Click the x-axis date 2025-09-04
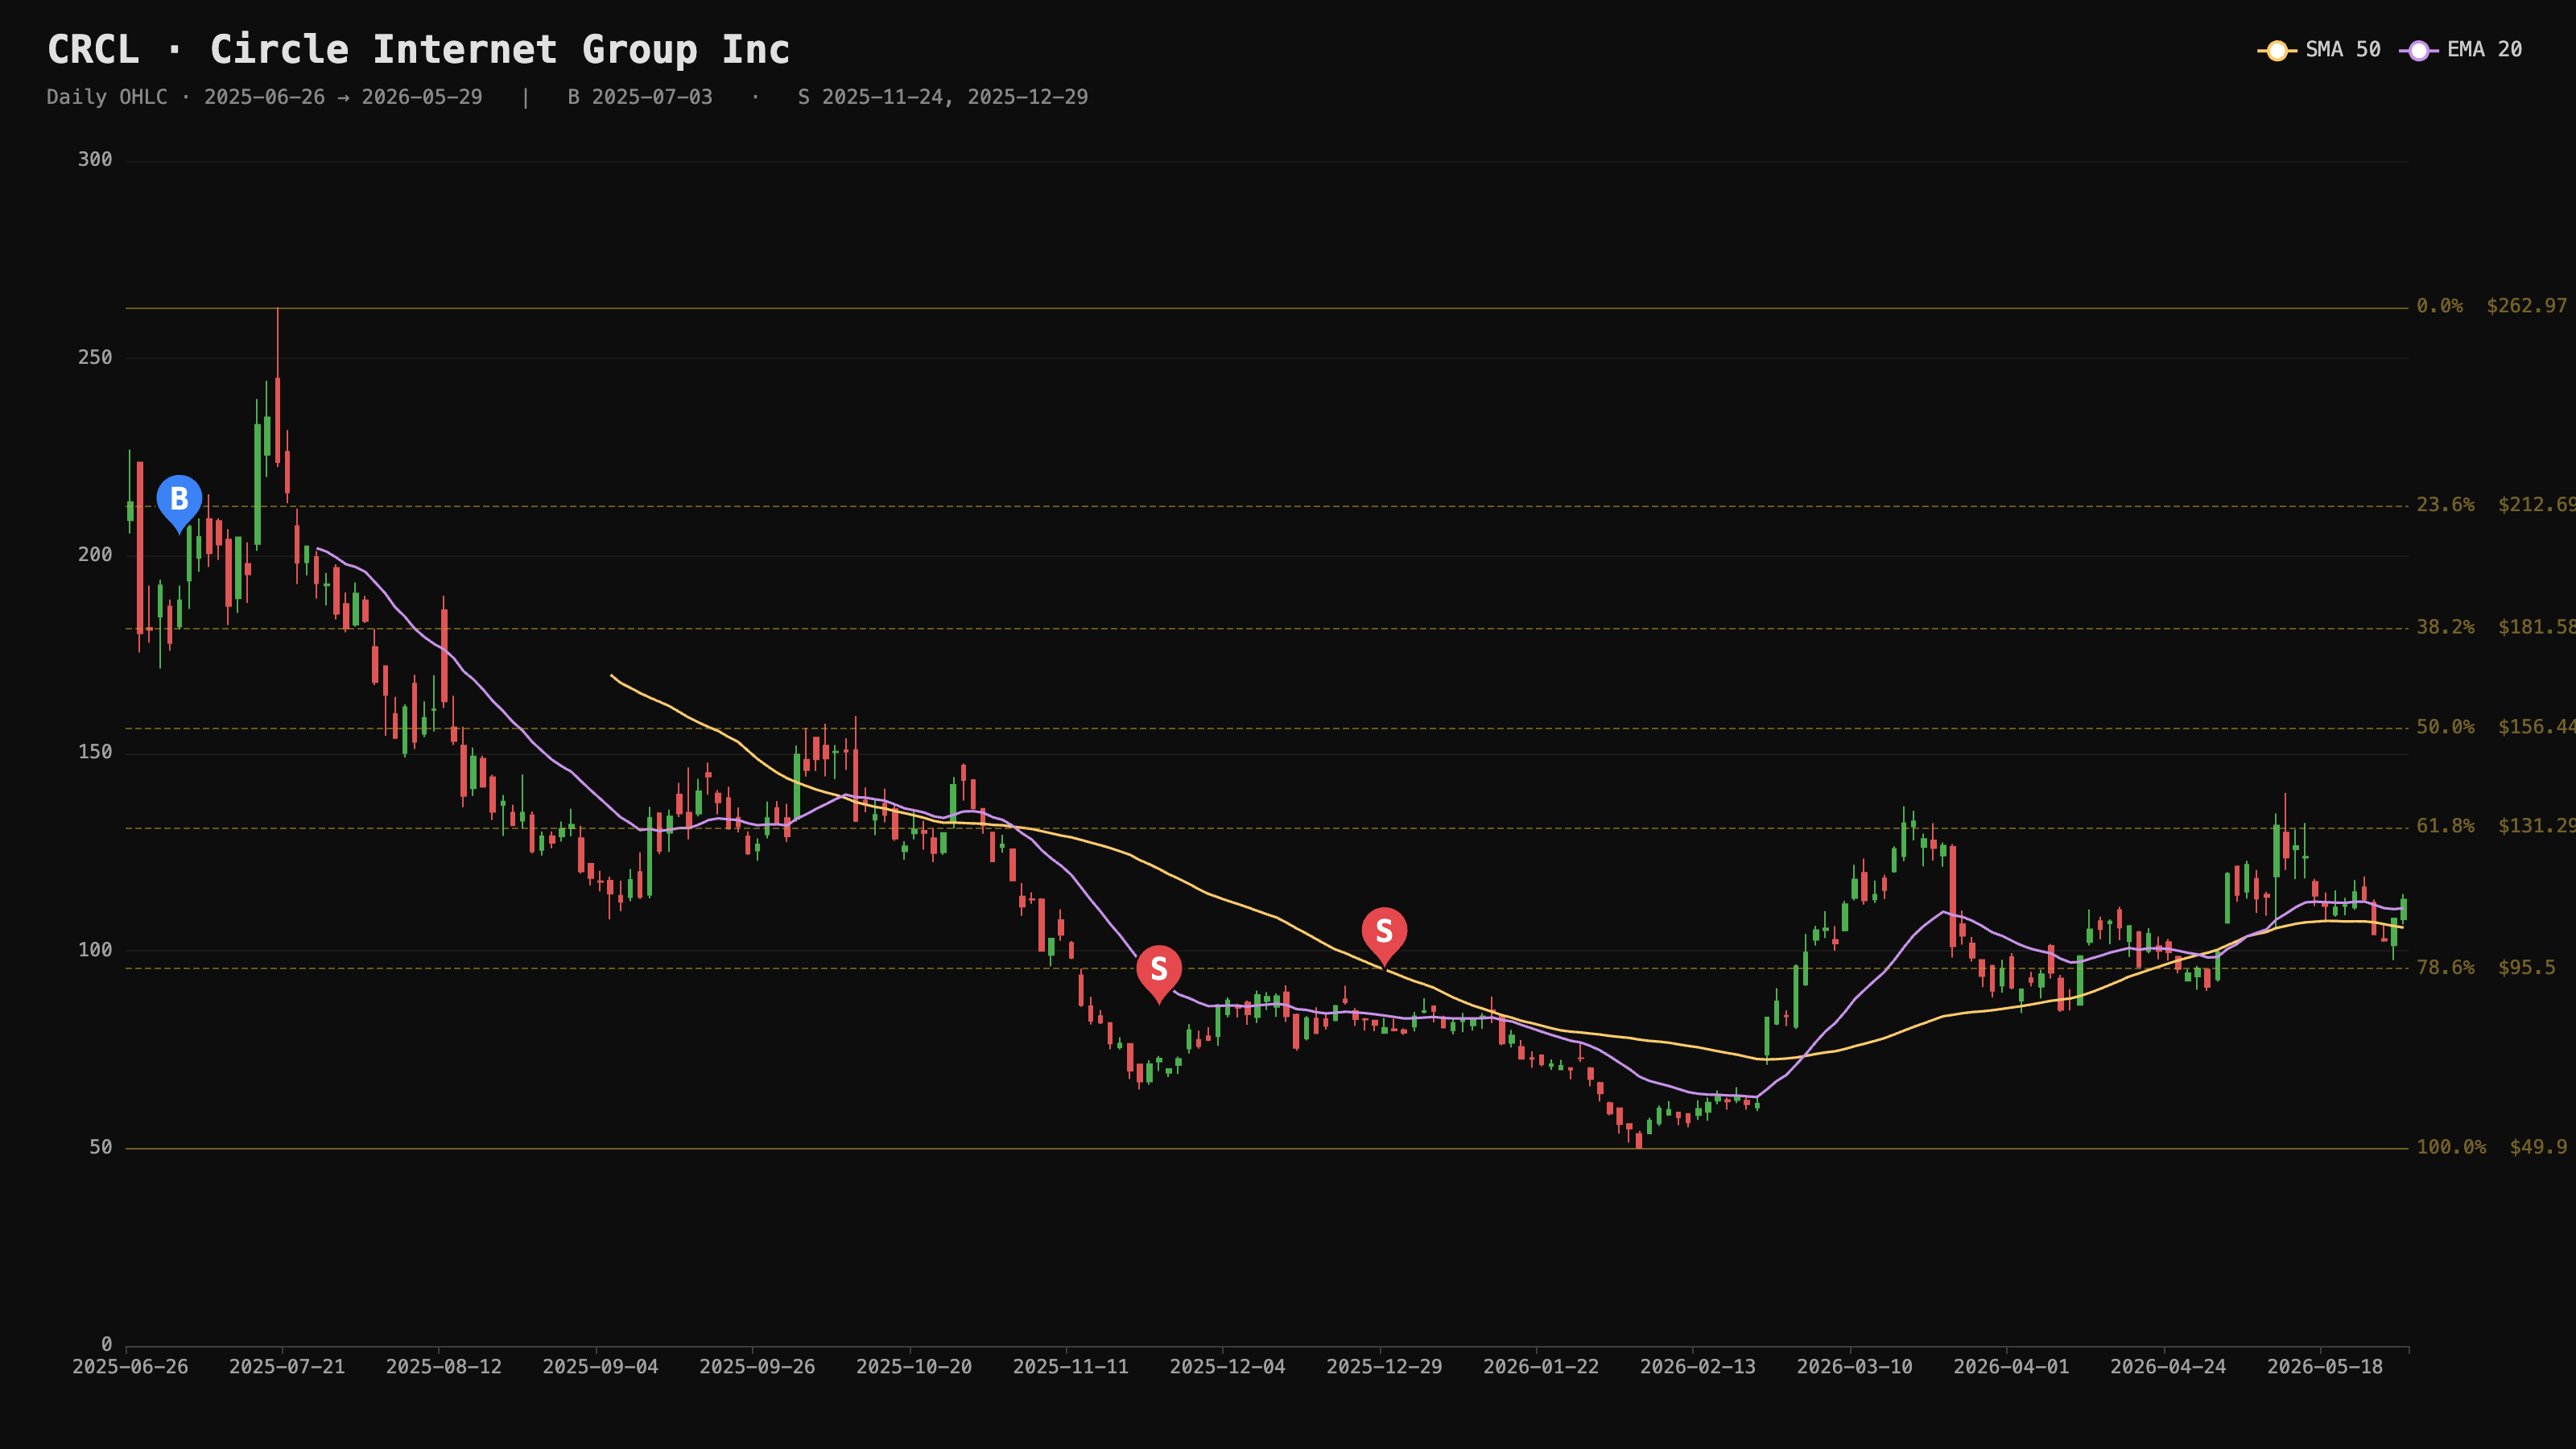Image resolution: width=2576 pixels, height=1449 pixels. coord(601,1367)
